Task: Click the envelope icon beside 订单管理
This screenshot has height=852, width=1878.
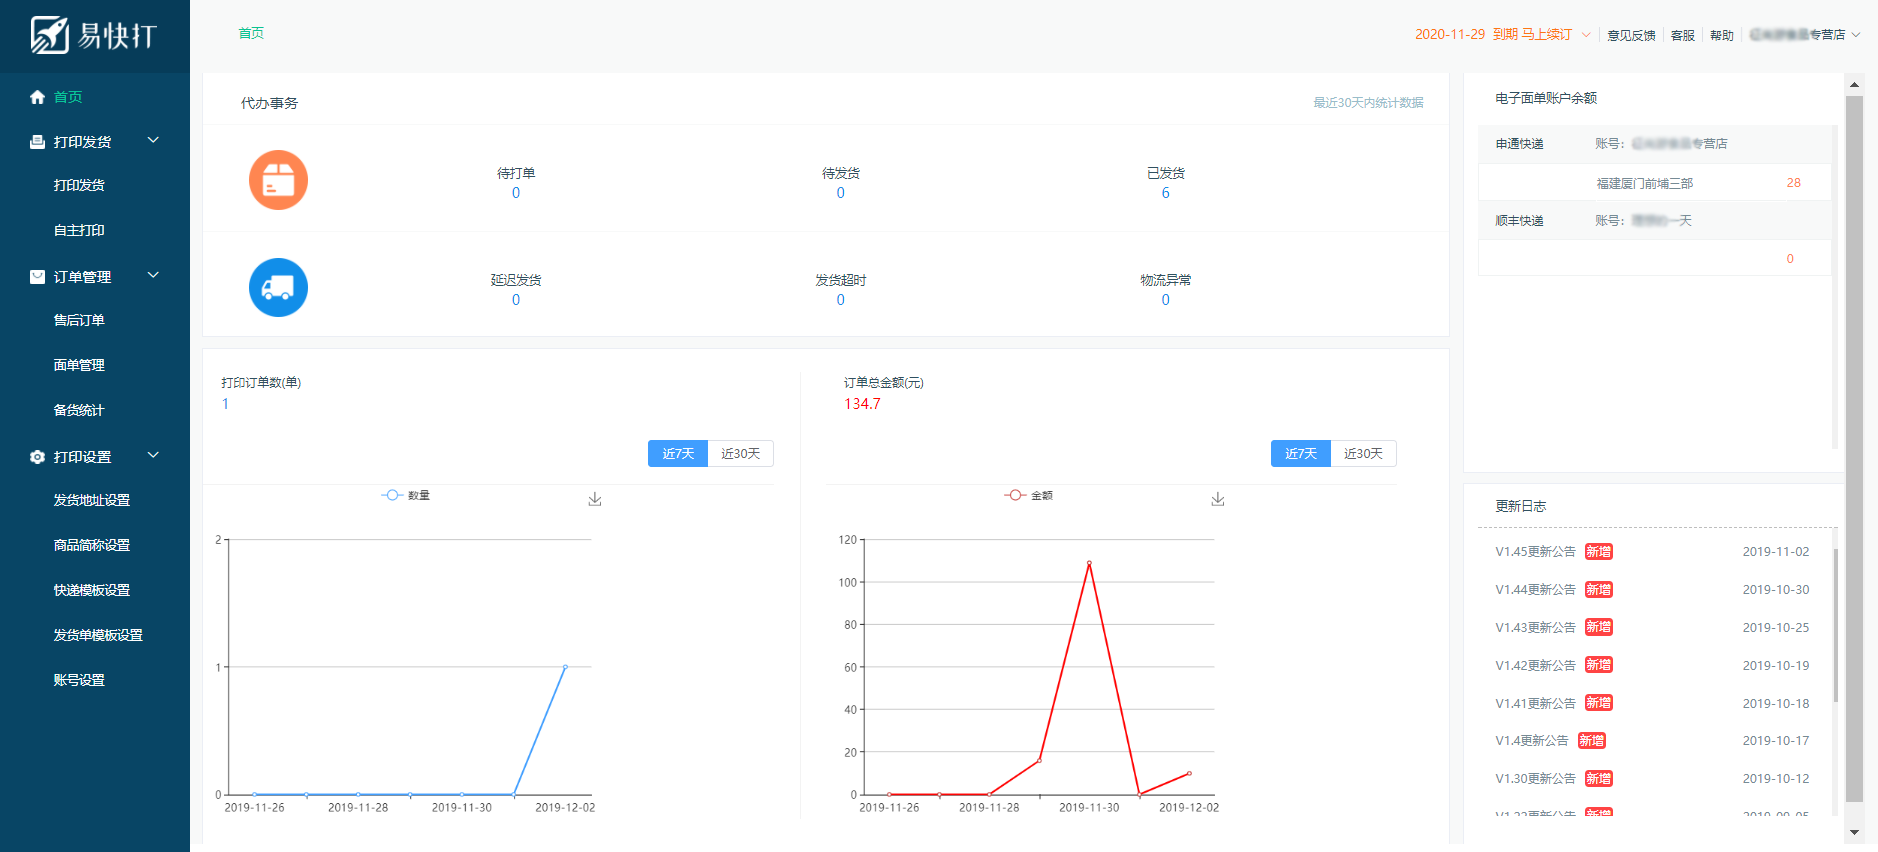Action: click(x=37, y=277)
